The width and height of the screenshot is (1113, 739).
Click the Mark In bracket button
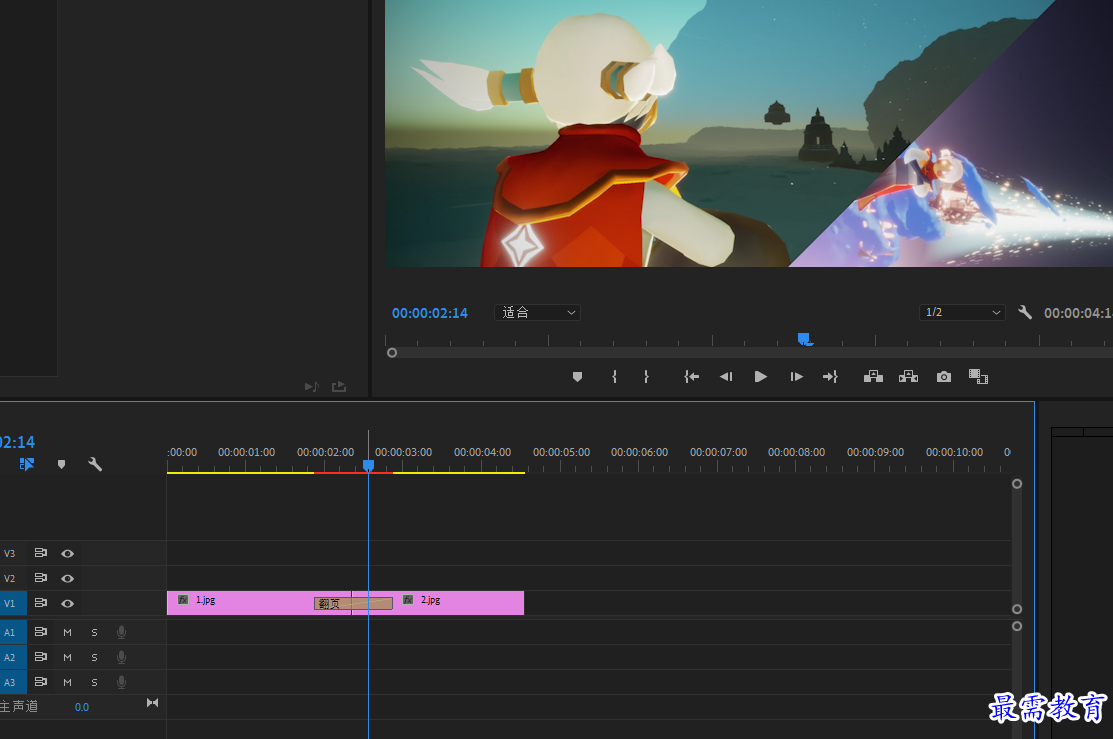coord(615,377)
